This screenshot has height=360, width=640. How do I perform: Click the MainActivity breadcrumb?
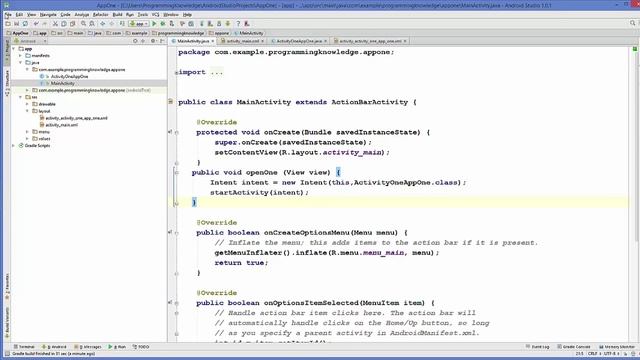pos(249,33)
